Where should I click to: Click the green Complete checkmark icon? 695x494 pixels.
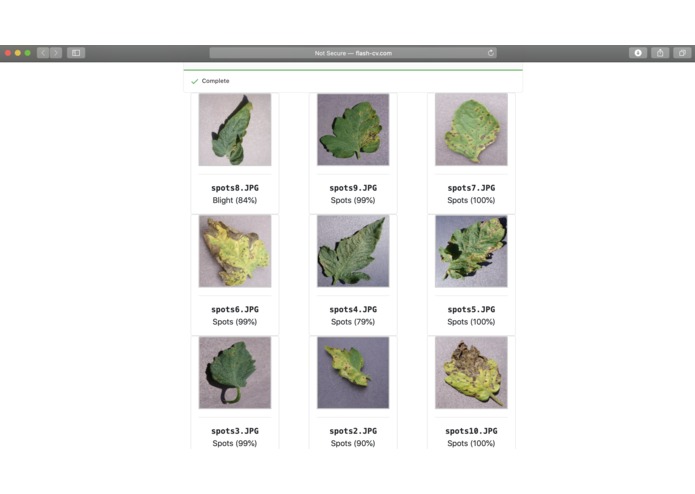coord(194,81)
